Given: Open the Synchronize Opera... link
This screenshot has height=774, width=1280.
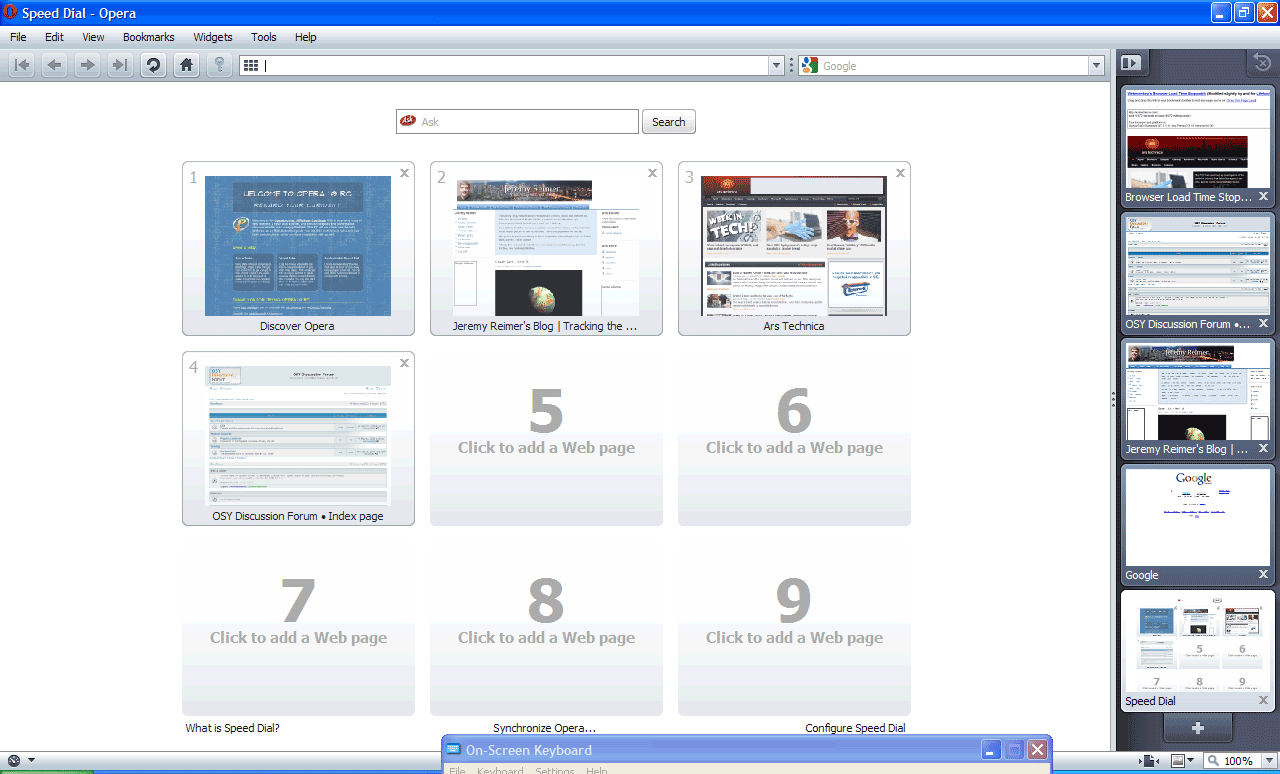Looking at the screenshot, I should [544, 728].
